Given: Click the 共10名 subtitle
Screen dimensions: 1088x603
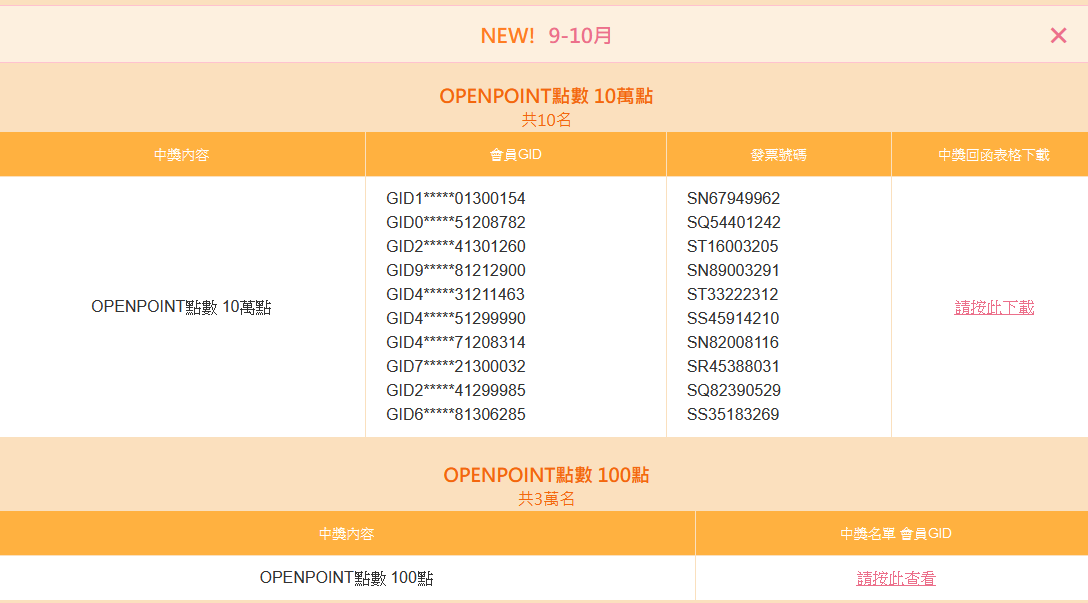Looking at the screenshot, I should click(546, 120).
